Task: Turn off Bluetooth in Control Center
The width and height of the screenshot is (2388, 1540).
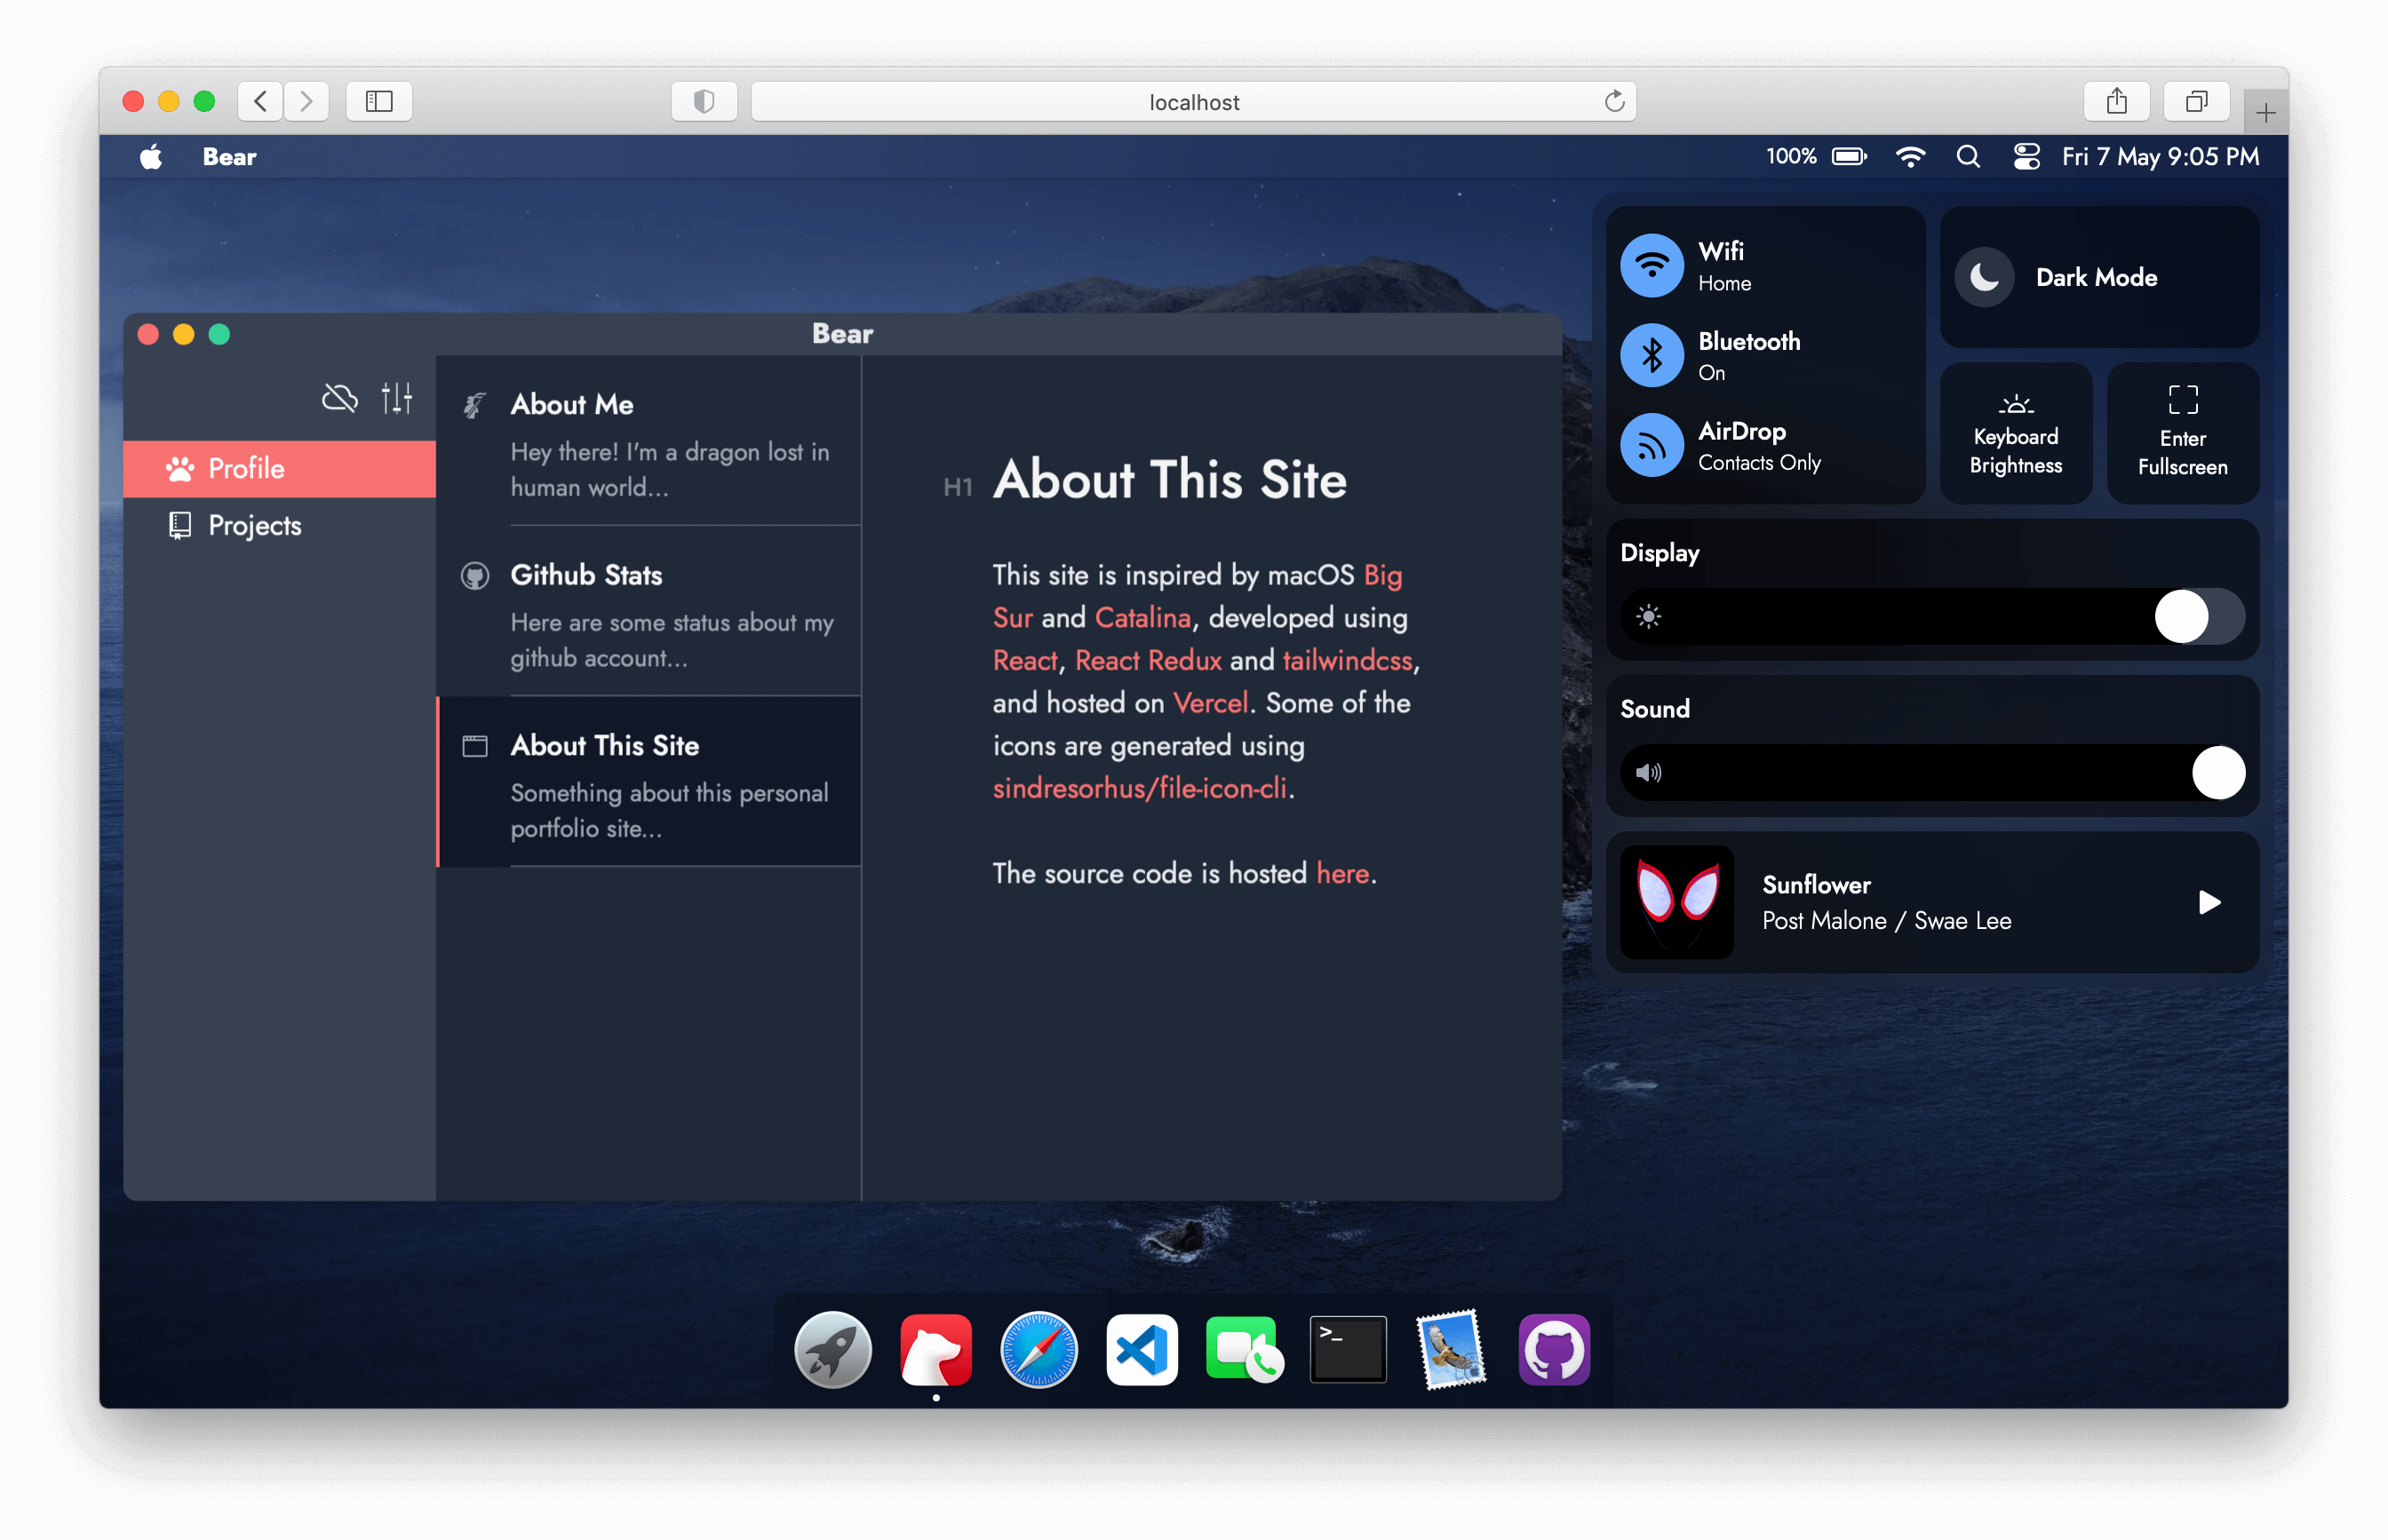Action: (x=1651, y=355)
